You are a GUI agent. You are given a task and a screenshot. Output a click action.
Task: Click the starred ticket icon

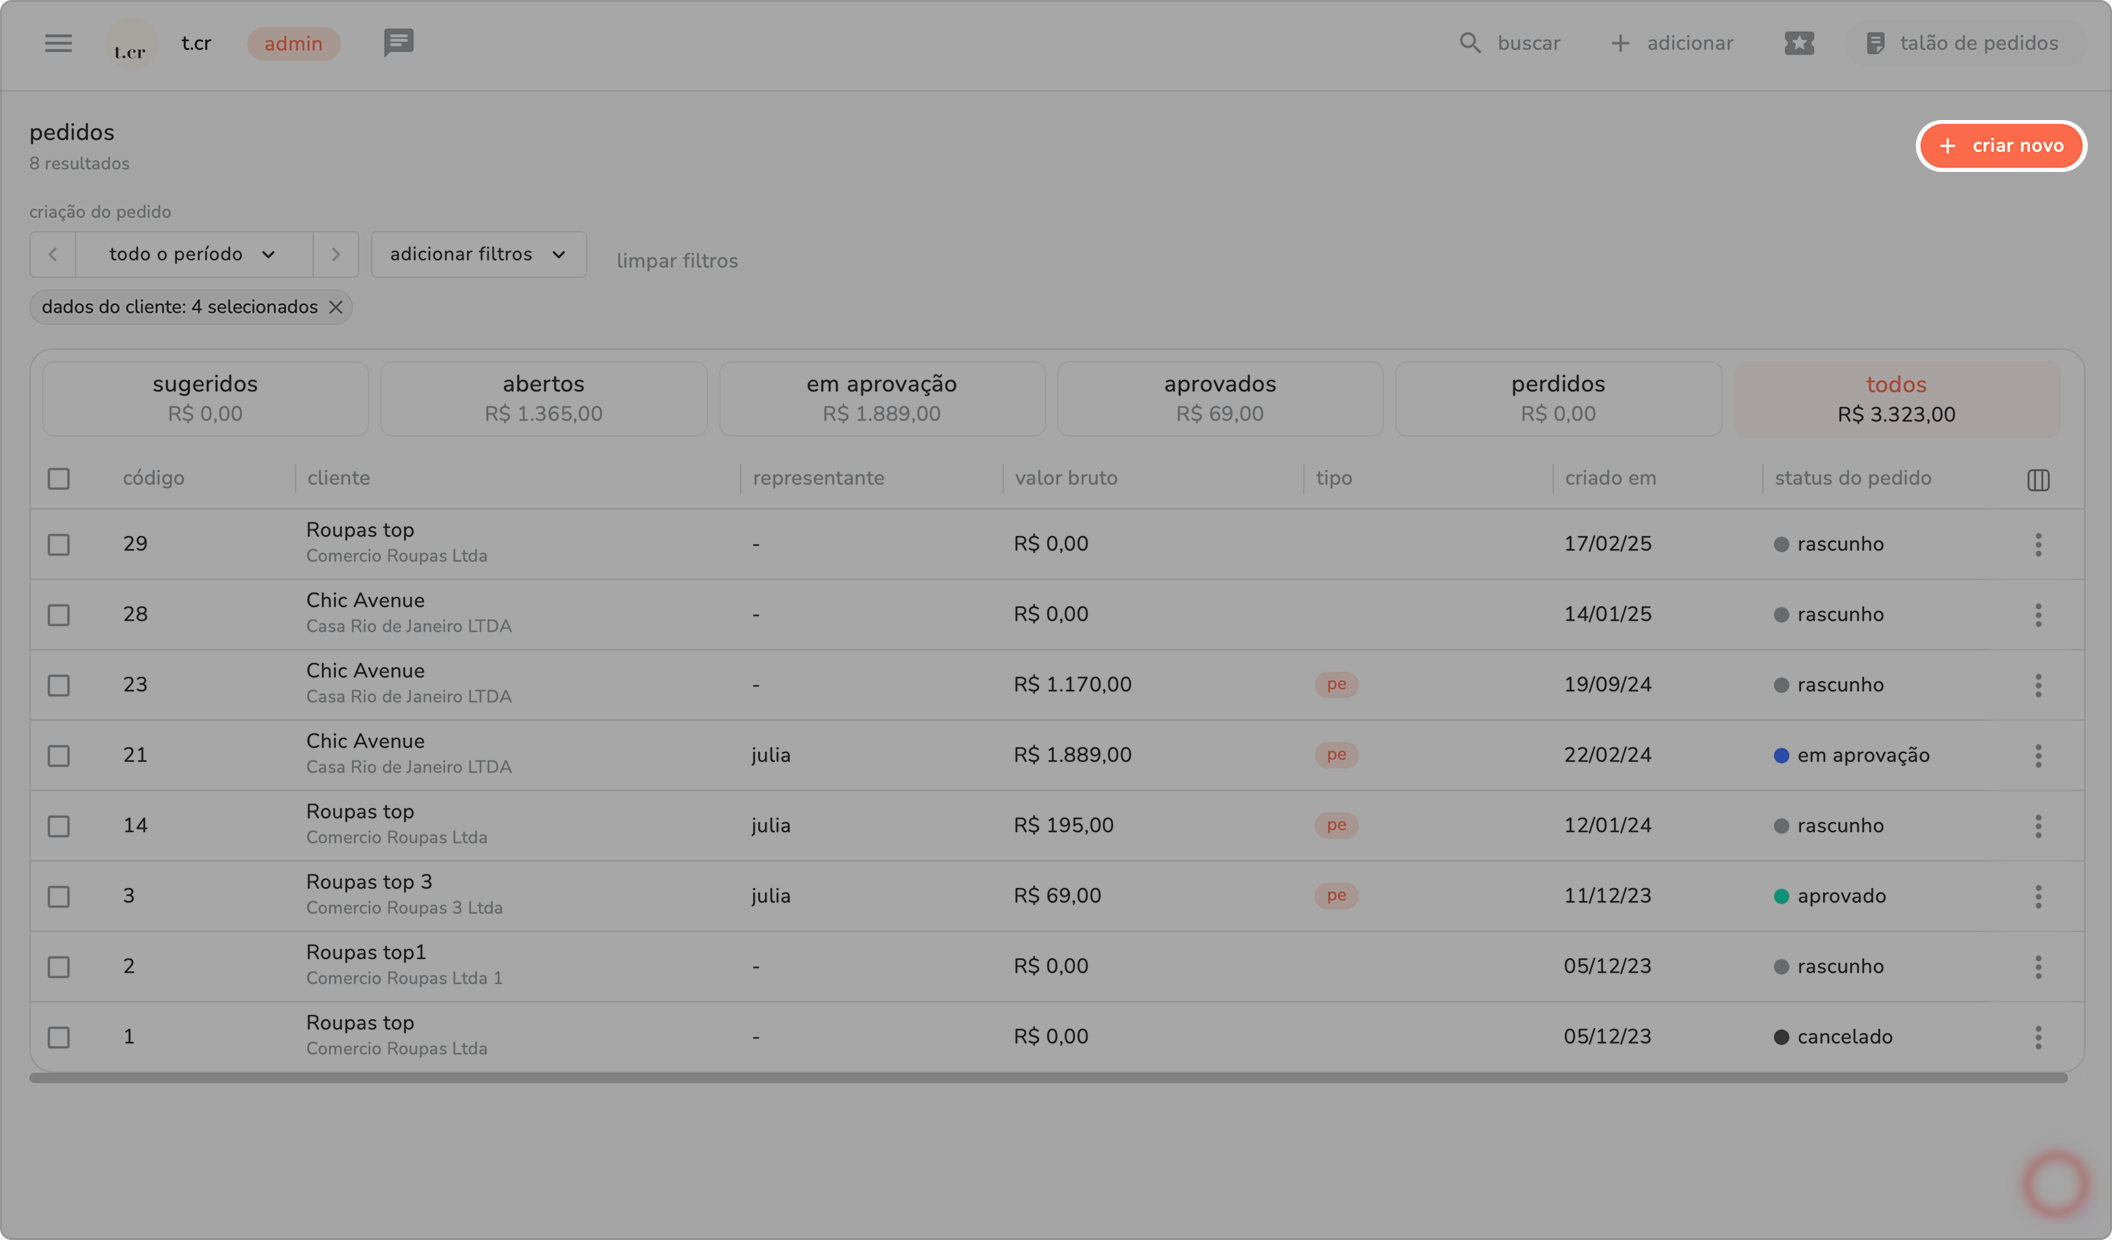(x=1798, y=43)
